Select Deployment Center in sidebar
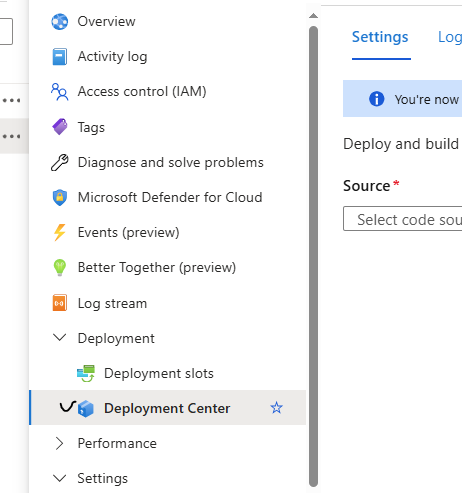This screenshot has width=462, height=493. tap(168, 408)
